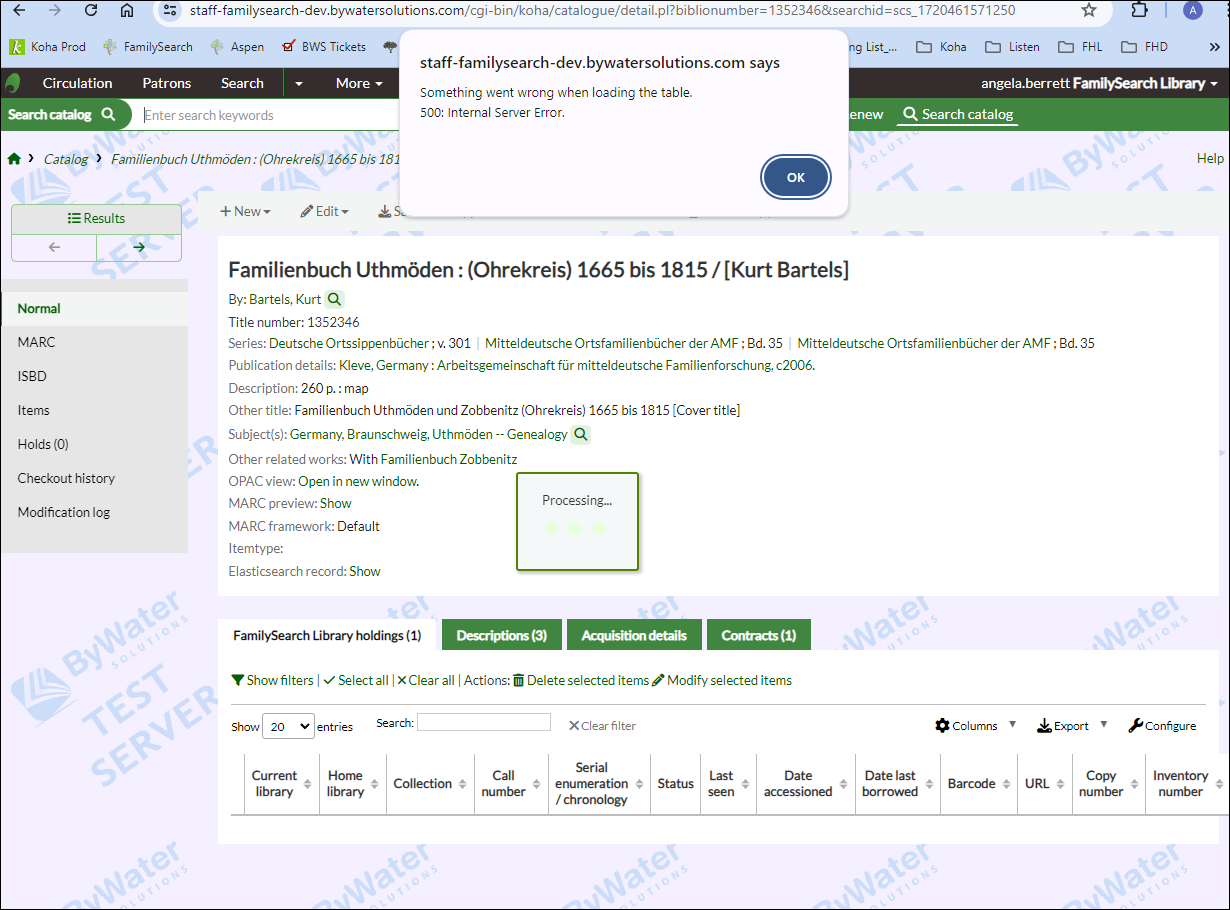Image resolution: width=1230 pixels, height=910 pixels.
Task: Change the entries-per-page dropdown showing 20
Action: coord(288,727)
